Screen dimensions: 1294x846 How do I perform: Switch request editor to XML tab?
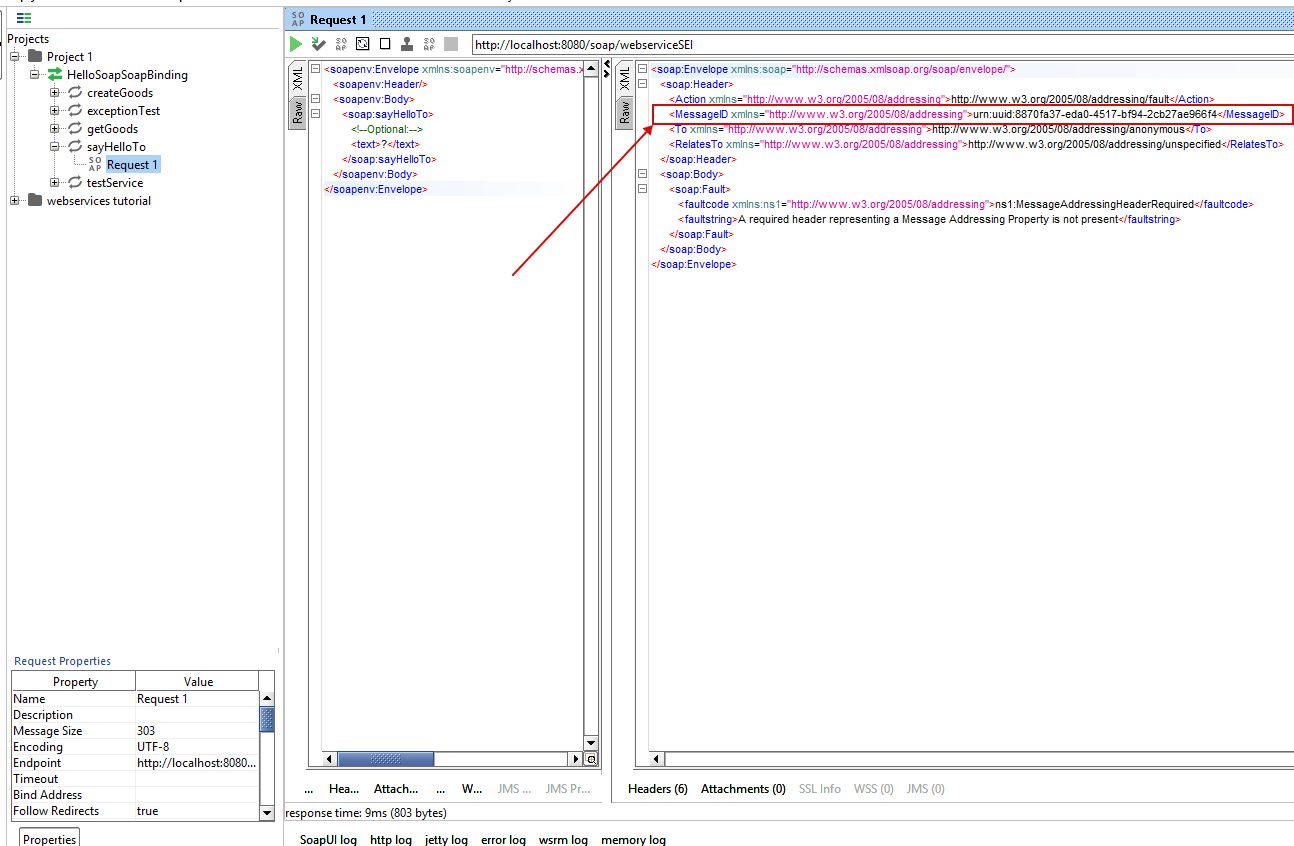click(297, 80)
